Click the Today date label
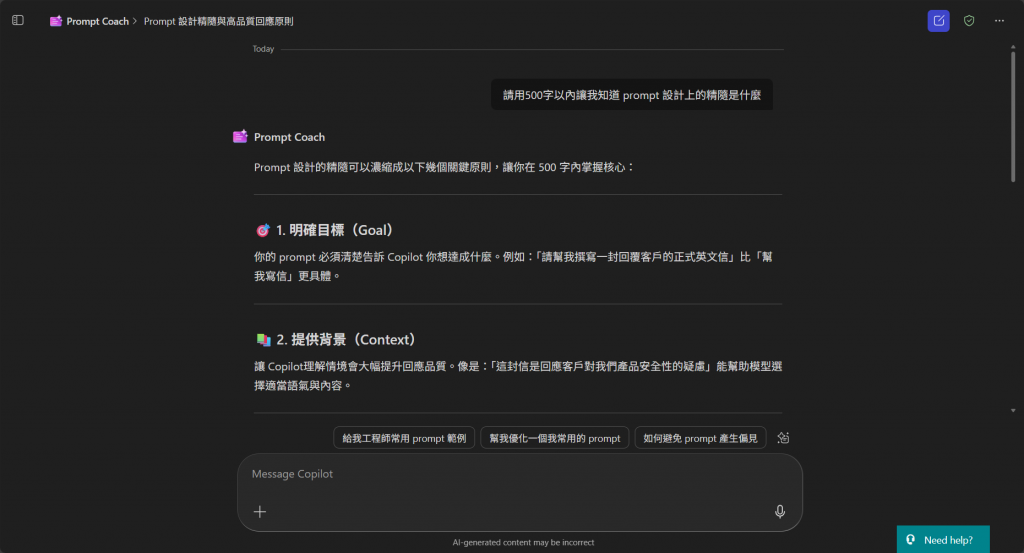1024x553 pixels. (263, 49)
